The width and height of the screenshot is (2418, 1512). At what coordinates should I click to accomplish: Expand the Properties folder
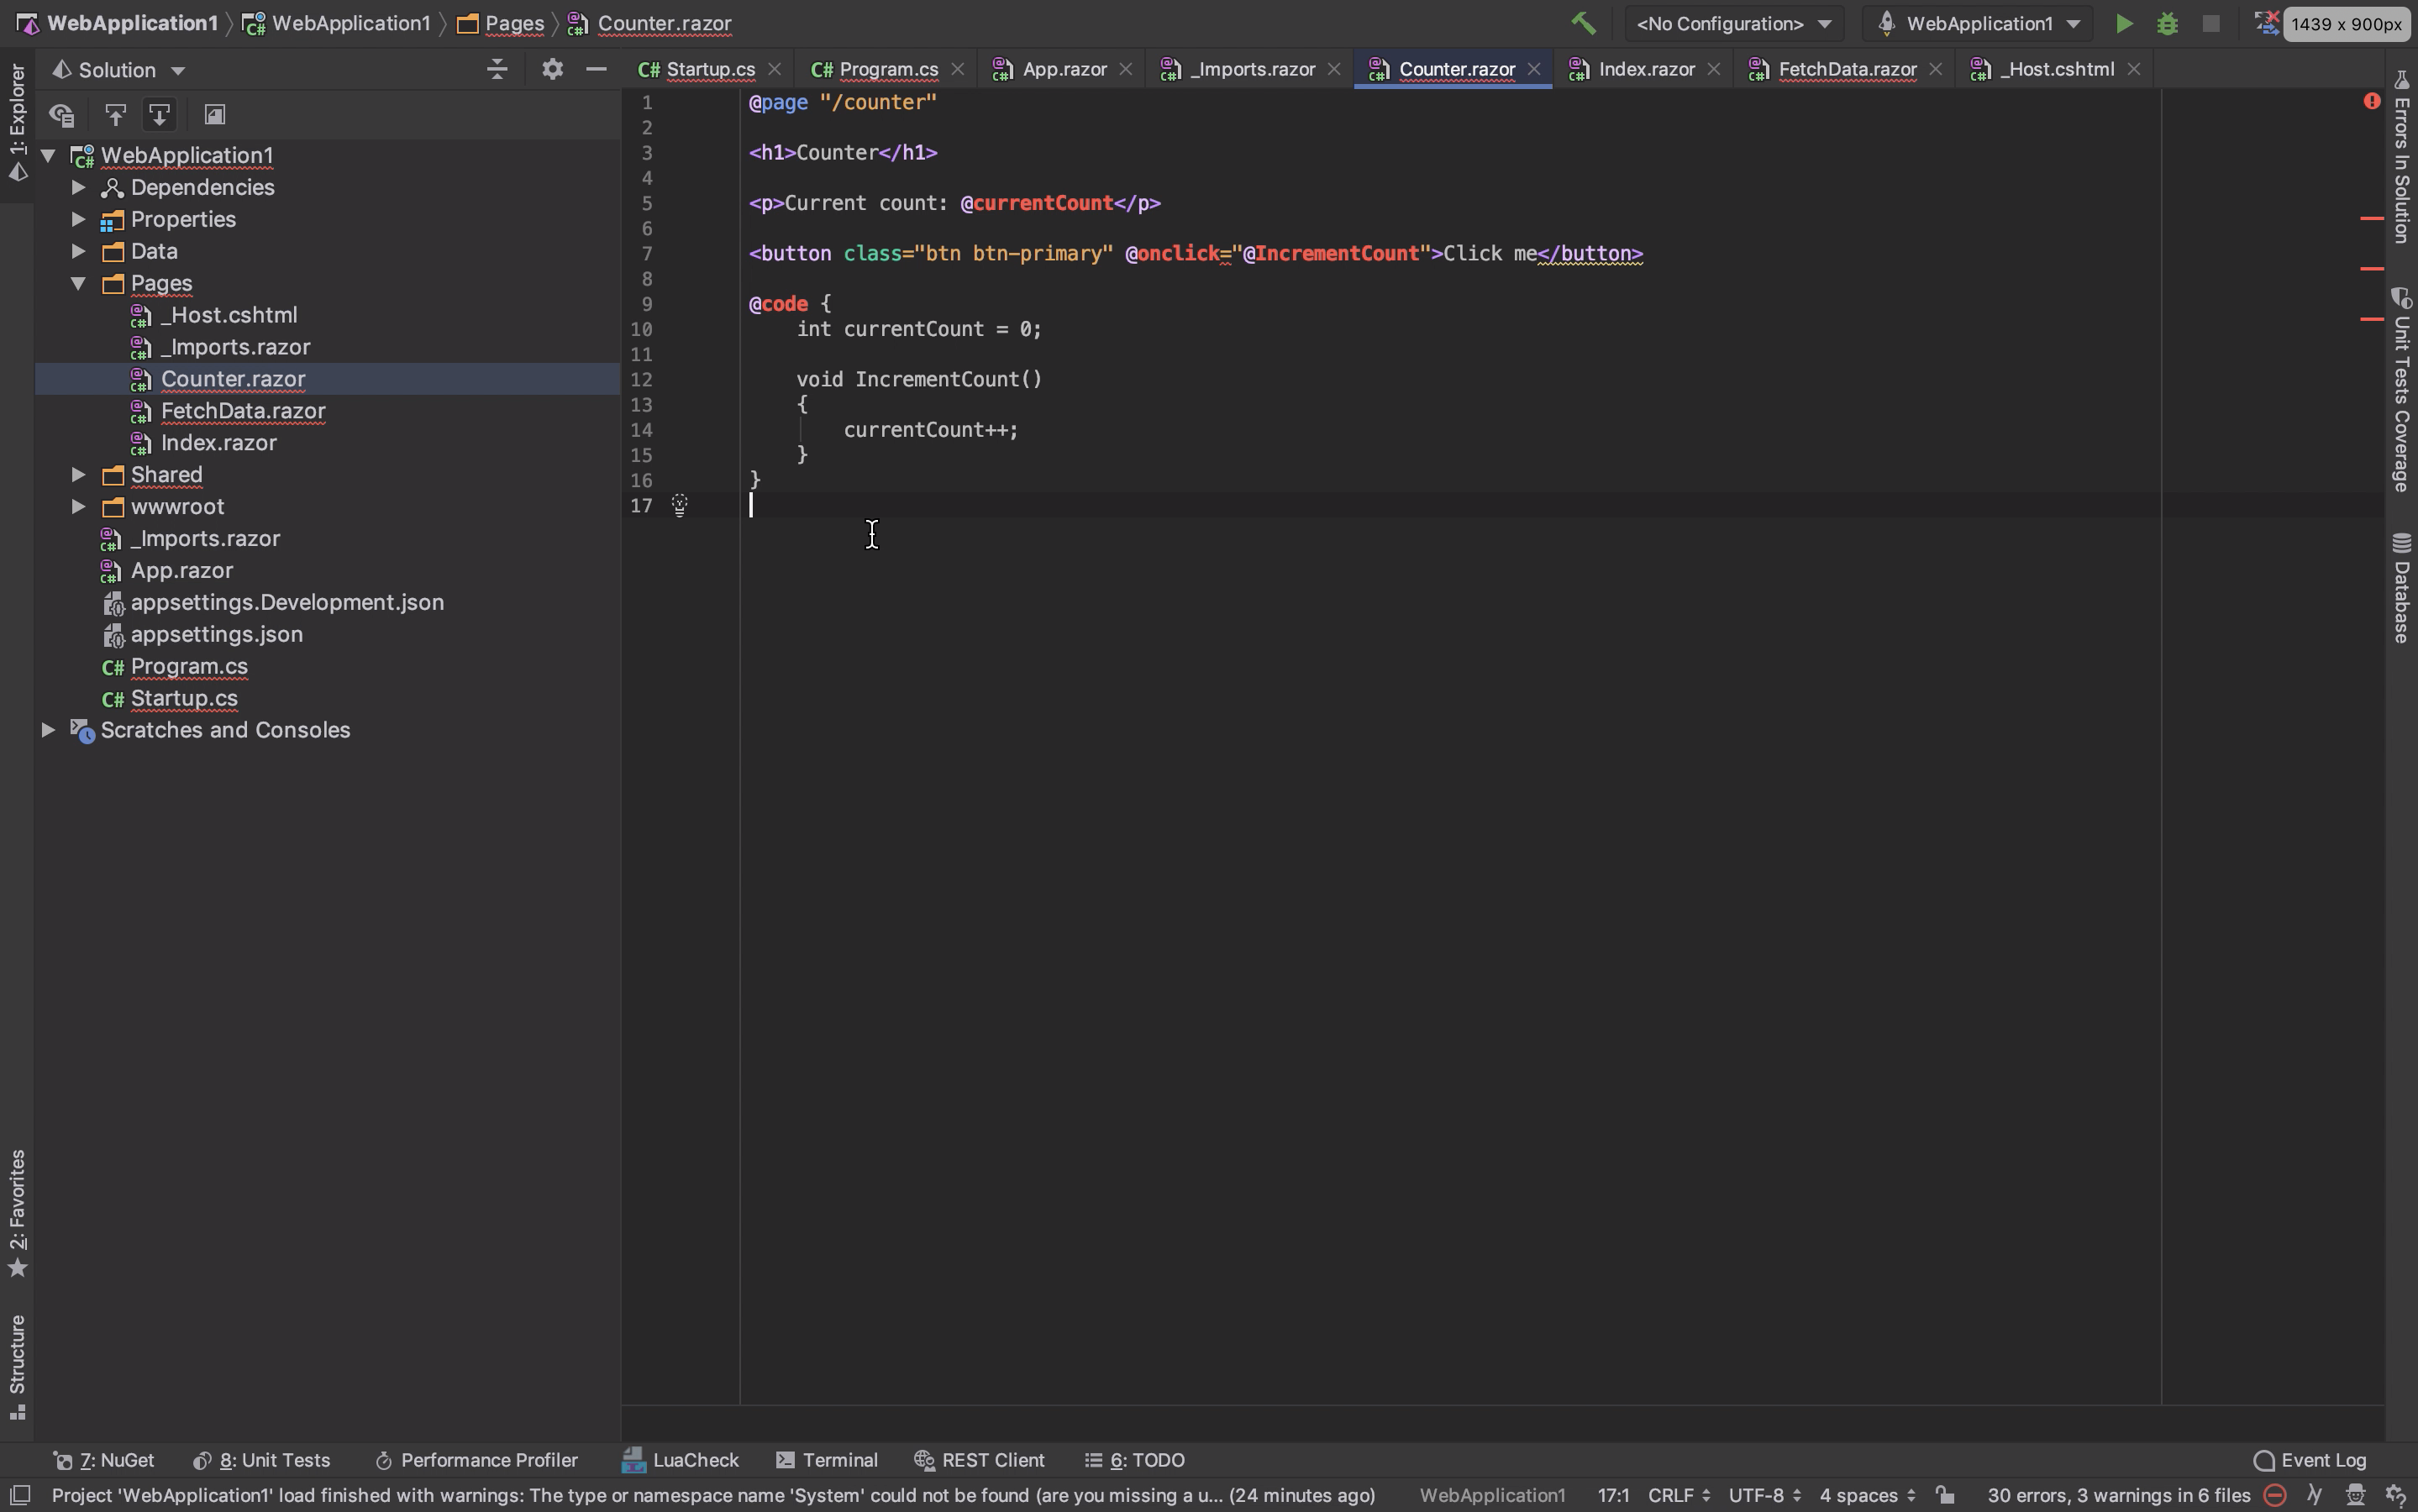click(78, 219)
